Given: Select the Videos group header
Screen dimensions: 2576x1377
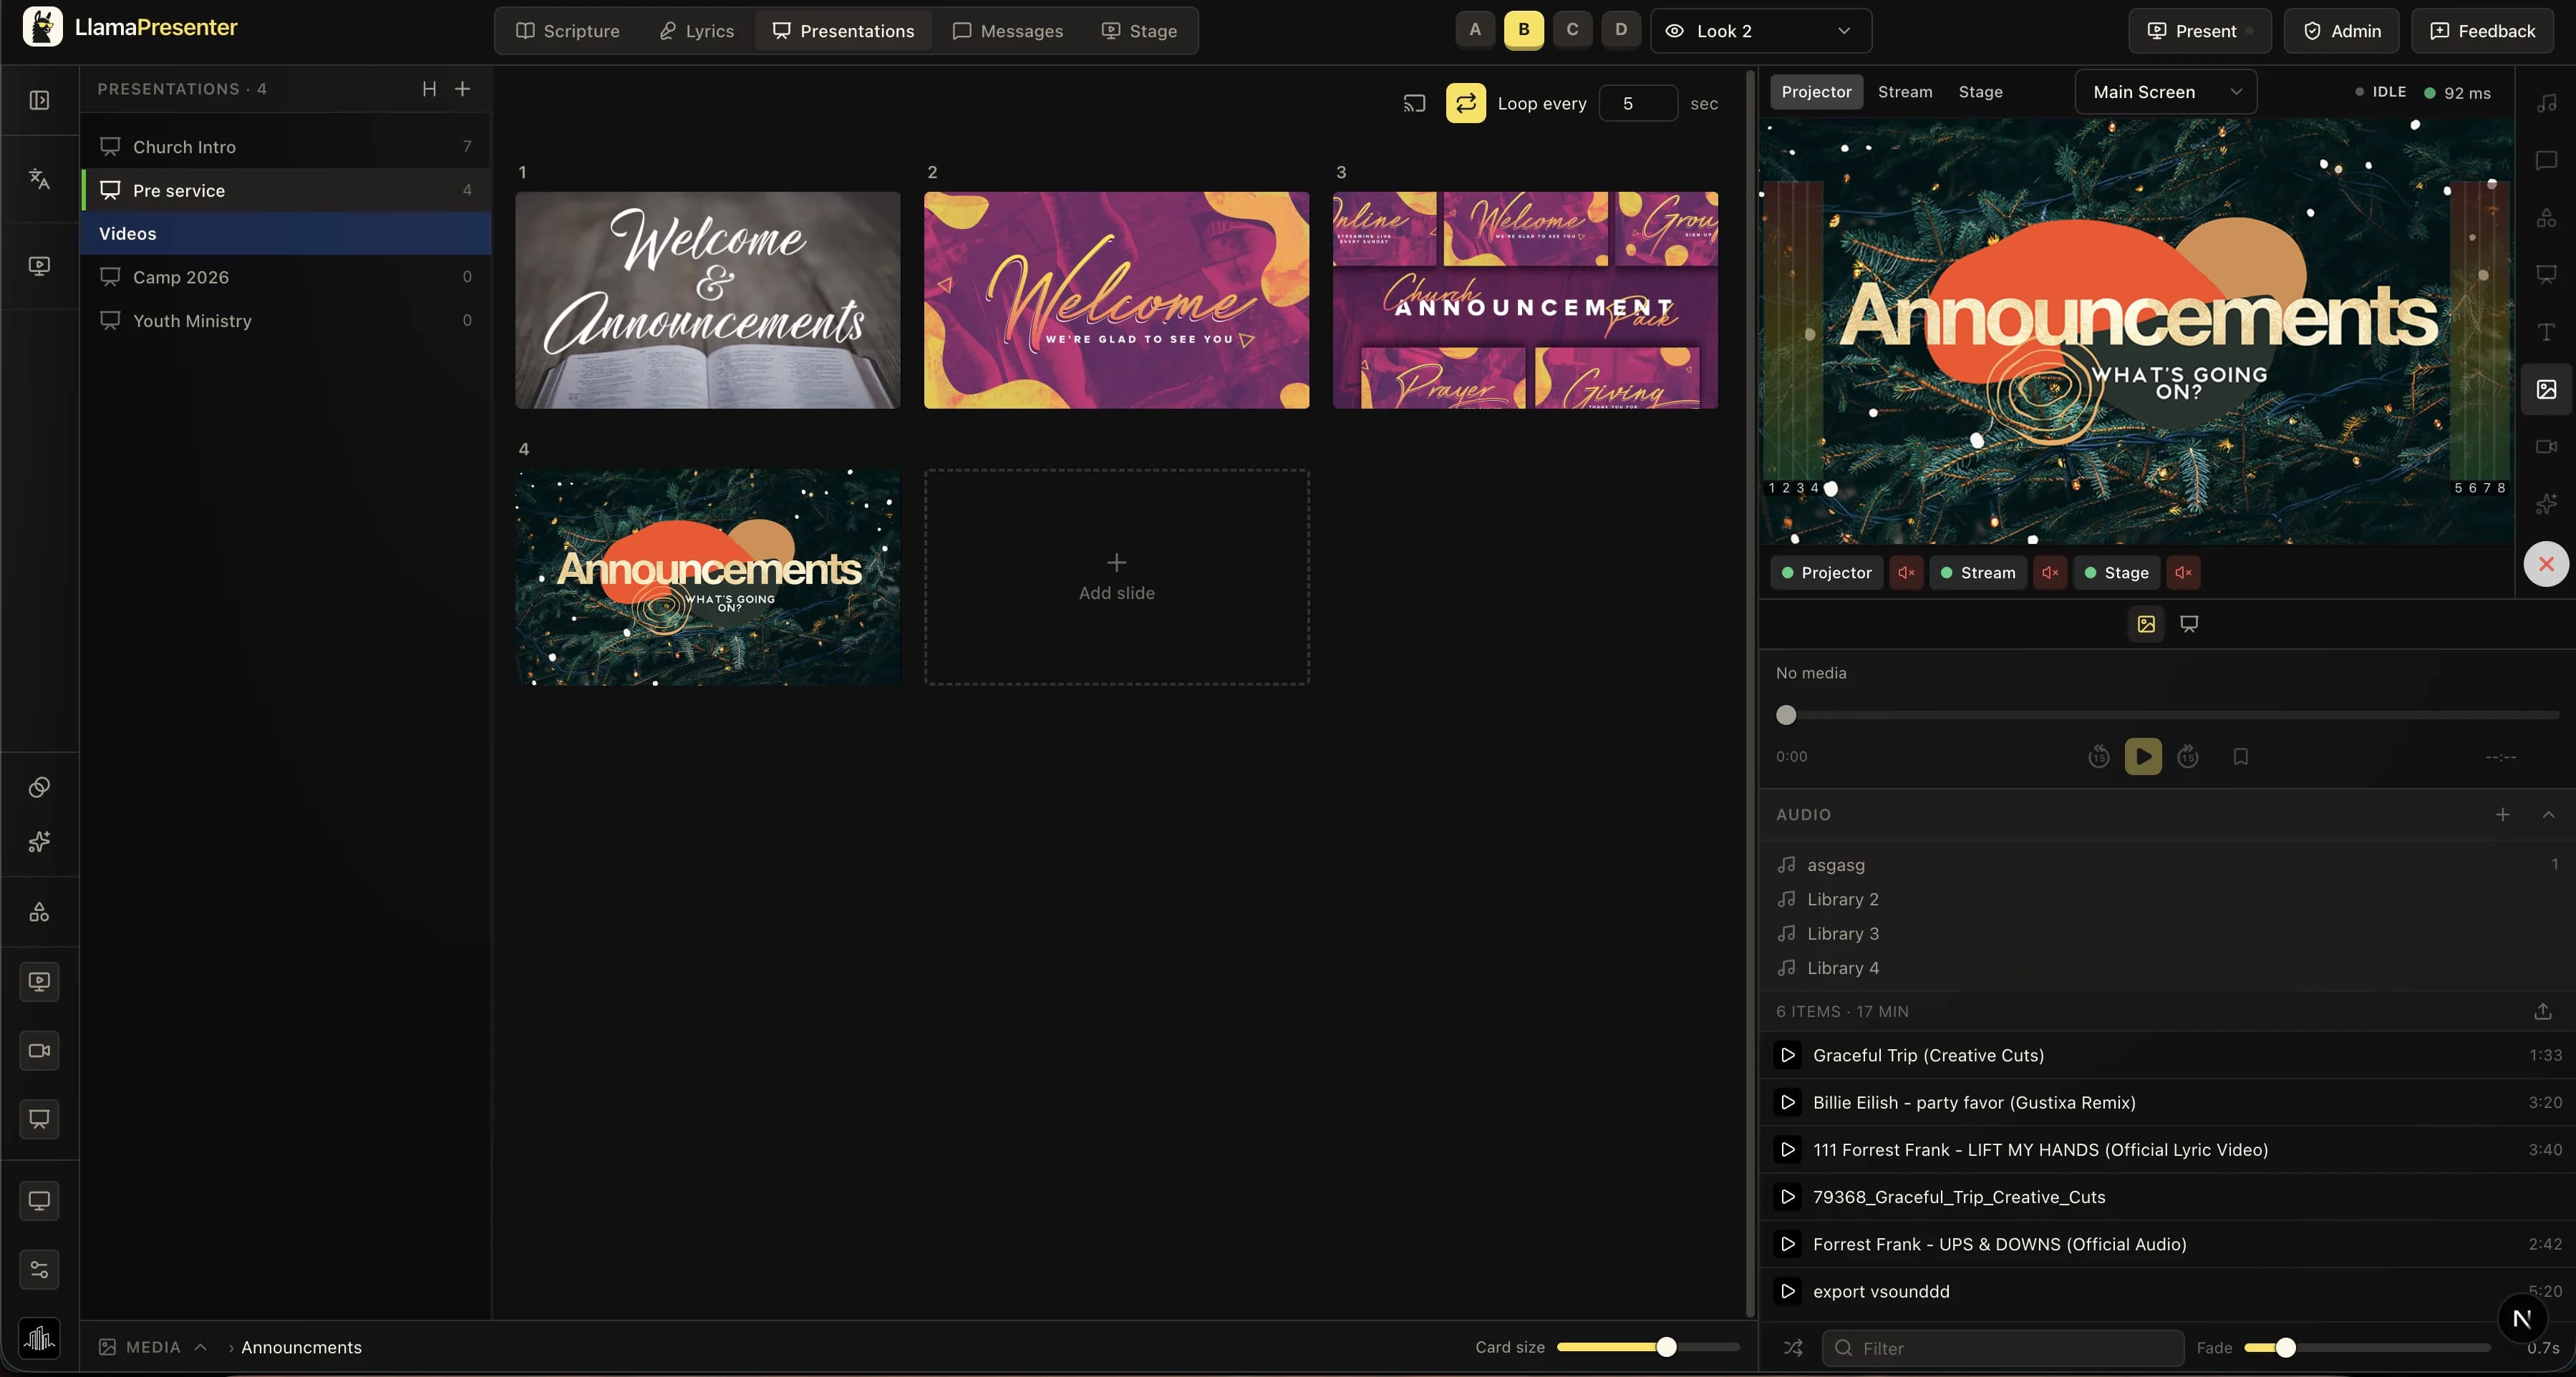Looking at the screenshot, I should click(286, 233).
